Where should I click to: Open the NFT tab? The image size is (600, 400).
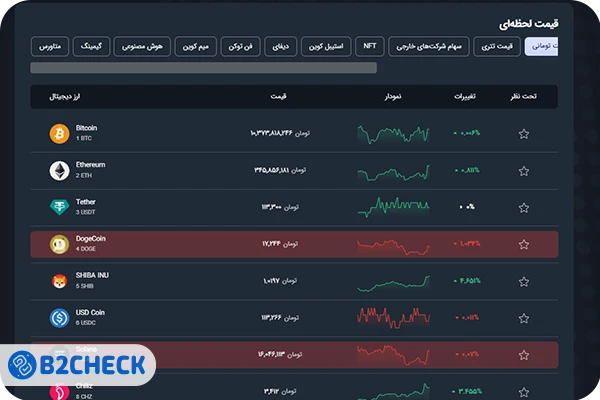coord(370,46)
